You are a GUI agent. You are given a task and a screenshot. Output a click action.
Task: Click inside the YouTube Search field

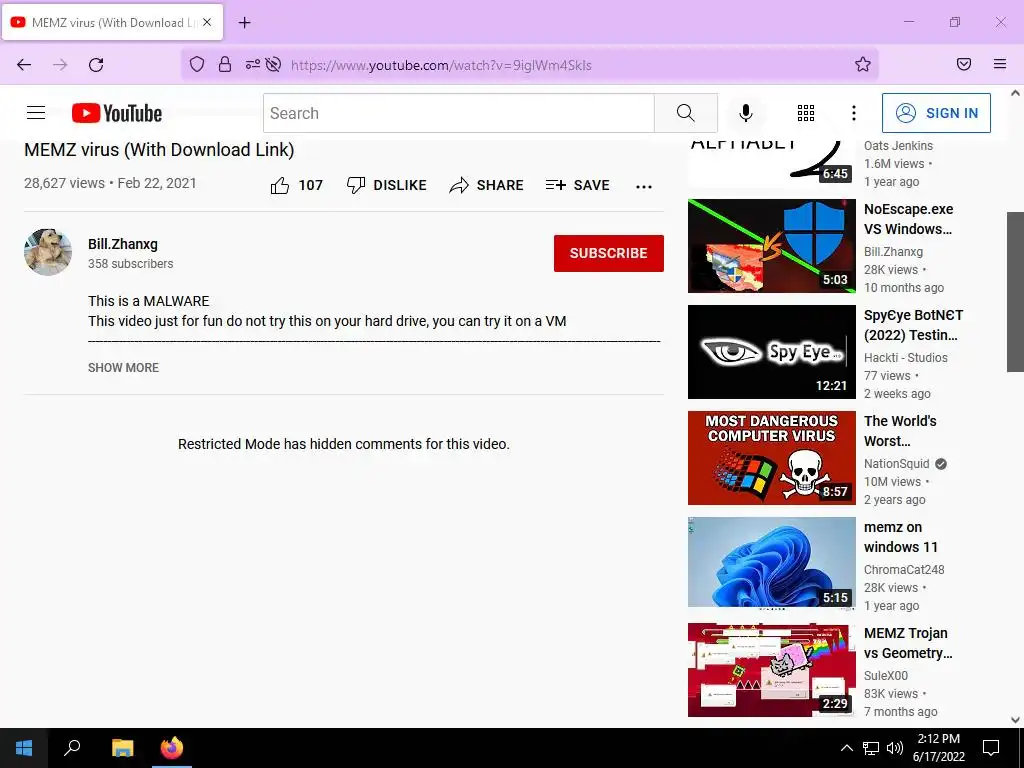coord(458,113)
